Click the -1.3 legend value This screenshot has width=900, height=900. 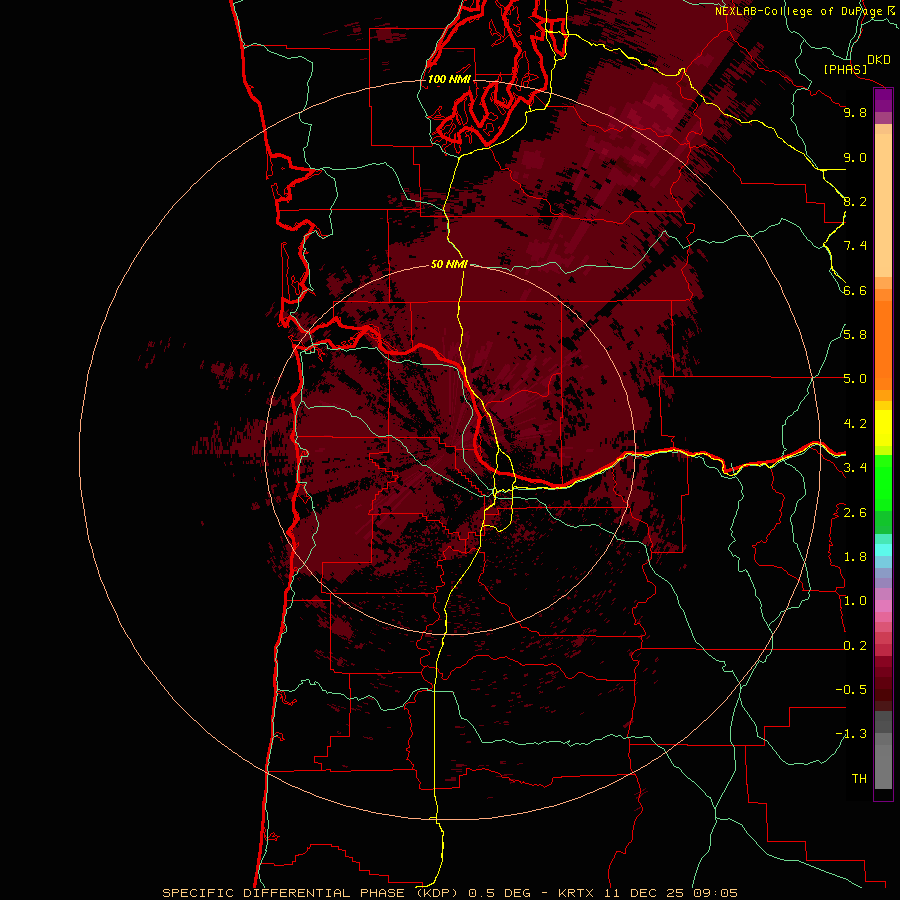click(851, 734)
